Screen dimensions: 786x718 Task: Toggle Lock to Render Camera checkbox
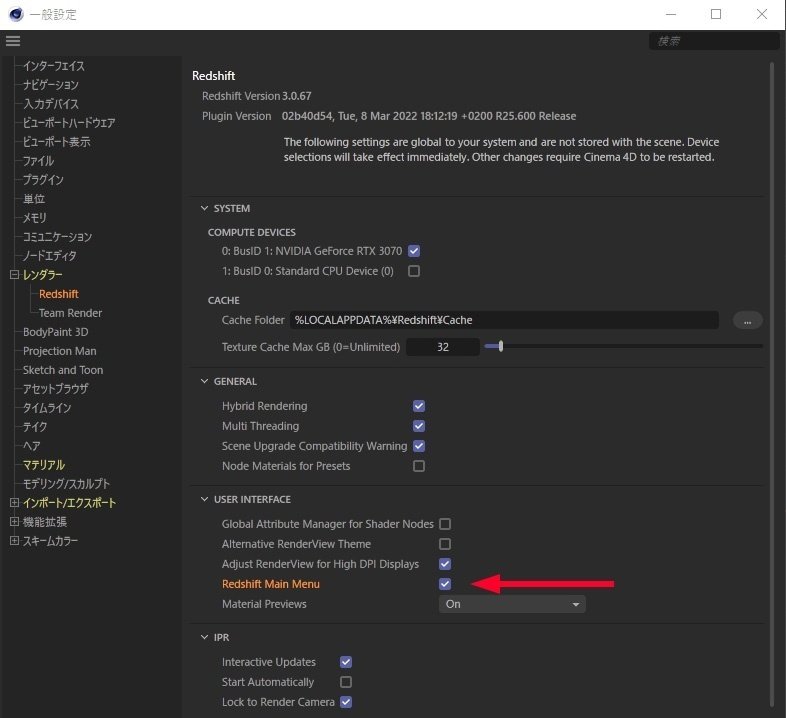pyautogui.click(x=346, y=702)
